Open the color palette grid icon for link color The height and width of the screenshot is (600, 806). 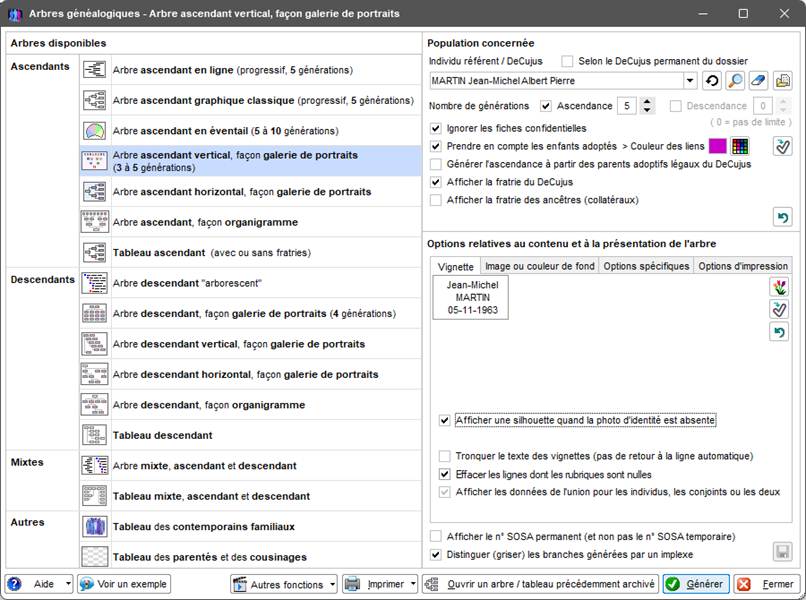[740, 147]
